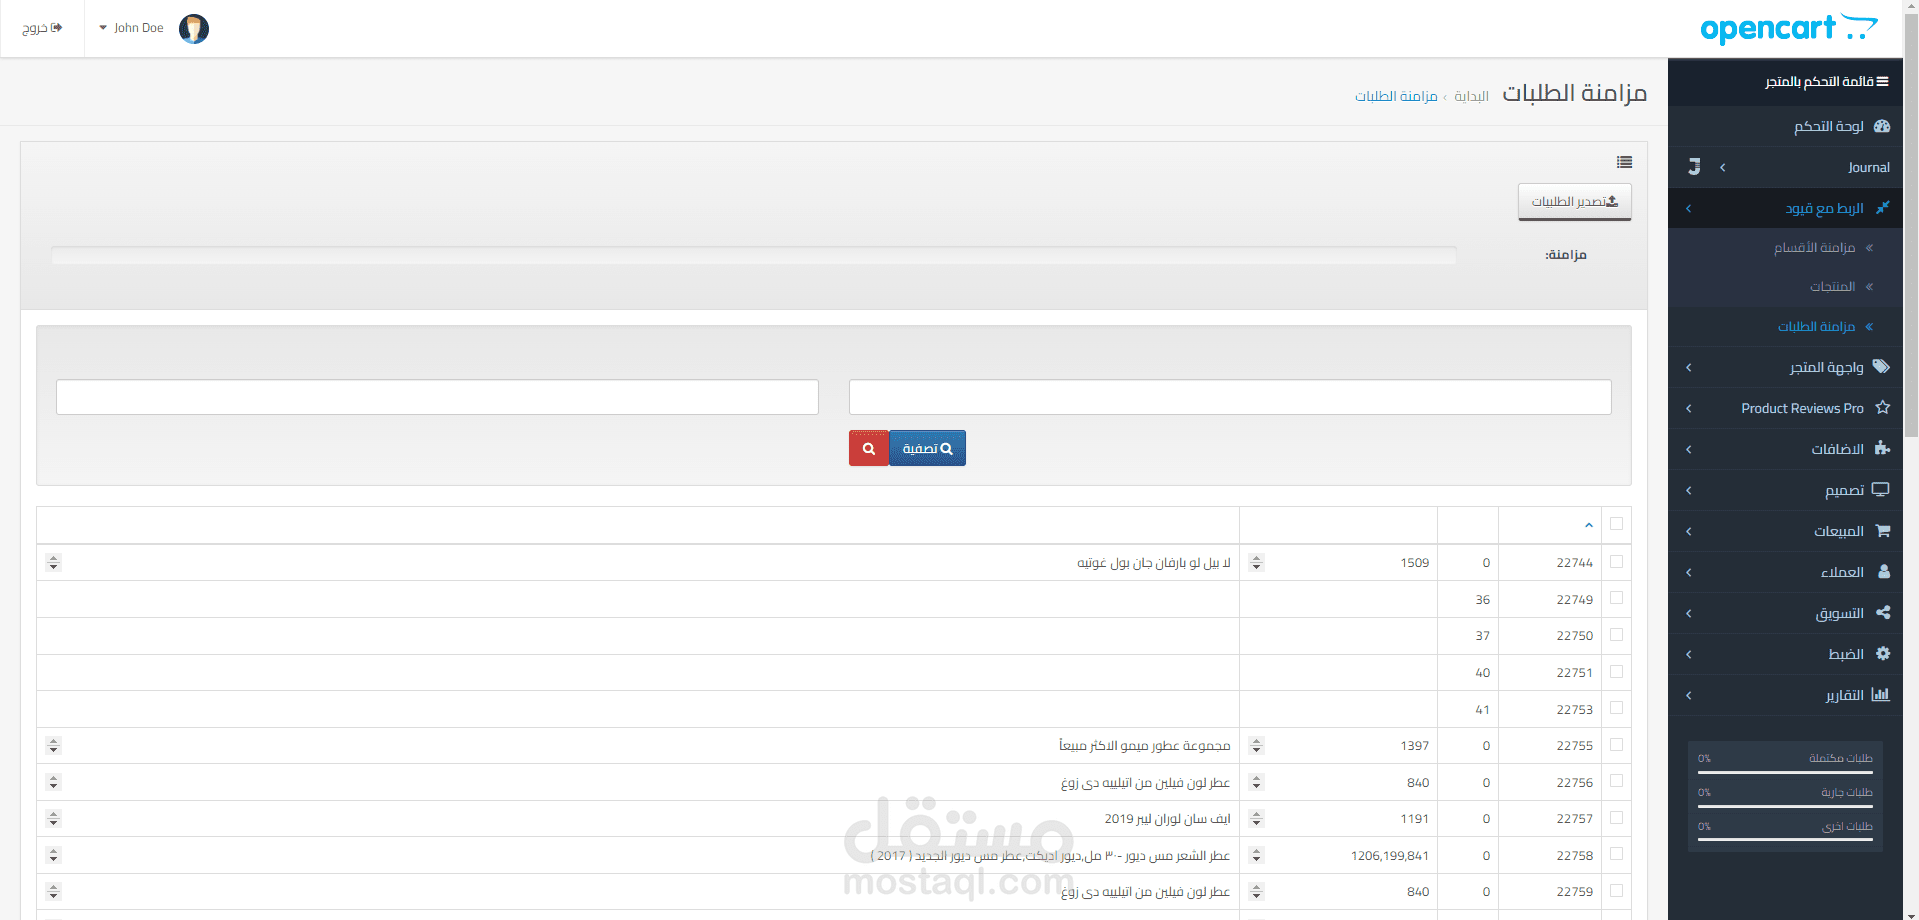Screen dimensions: 1919x920
Task: Click the Journal J icon
Action: tap(1694, 167)
